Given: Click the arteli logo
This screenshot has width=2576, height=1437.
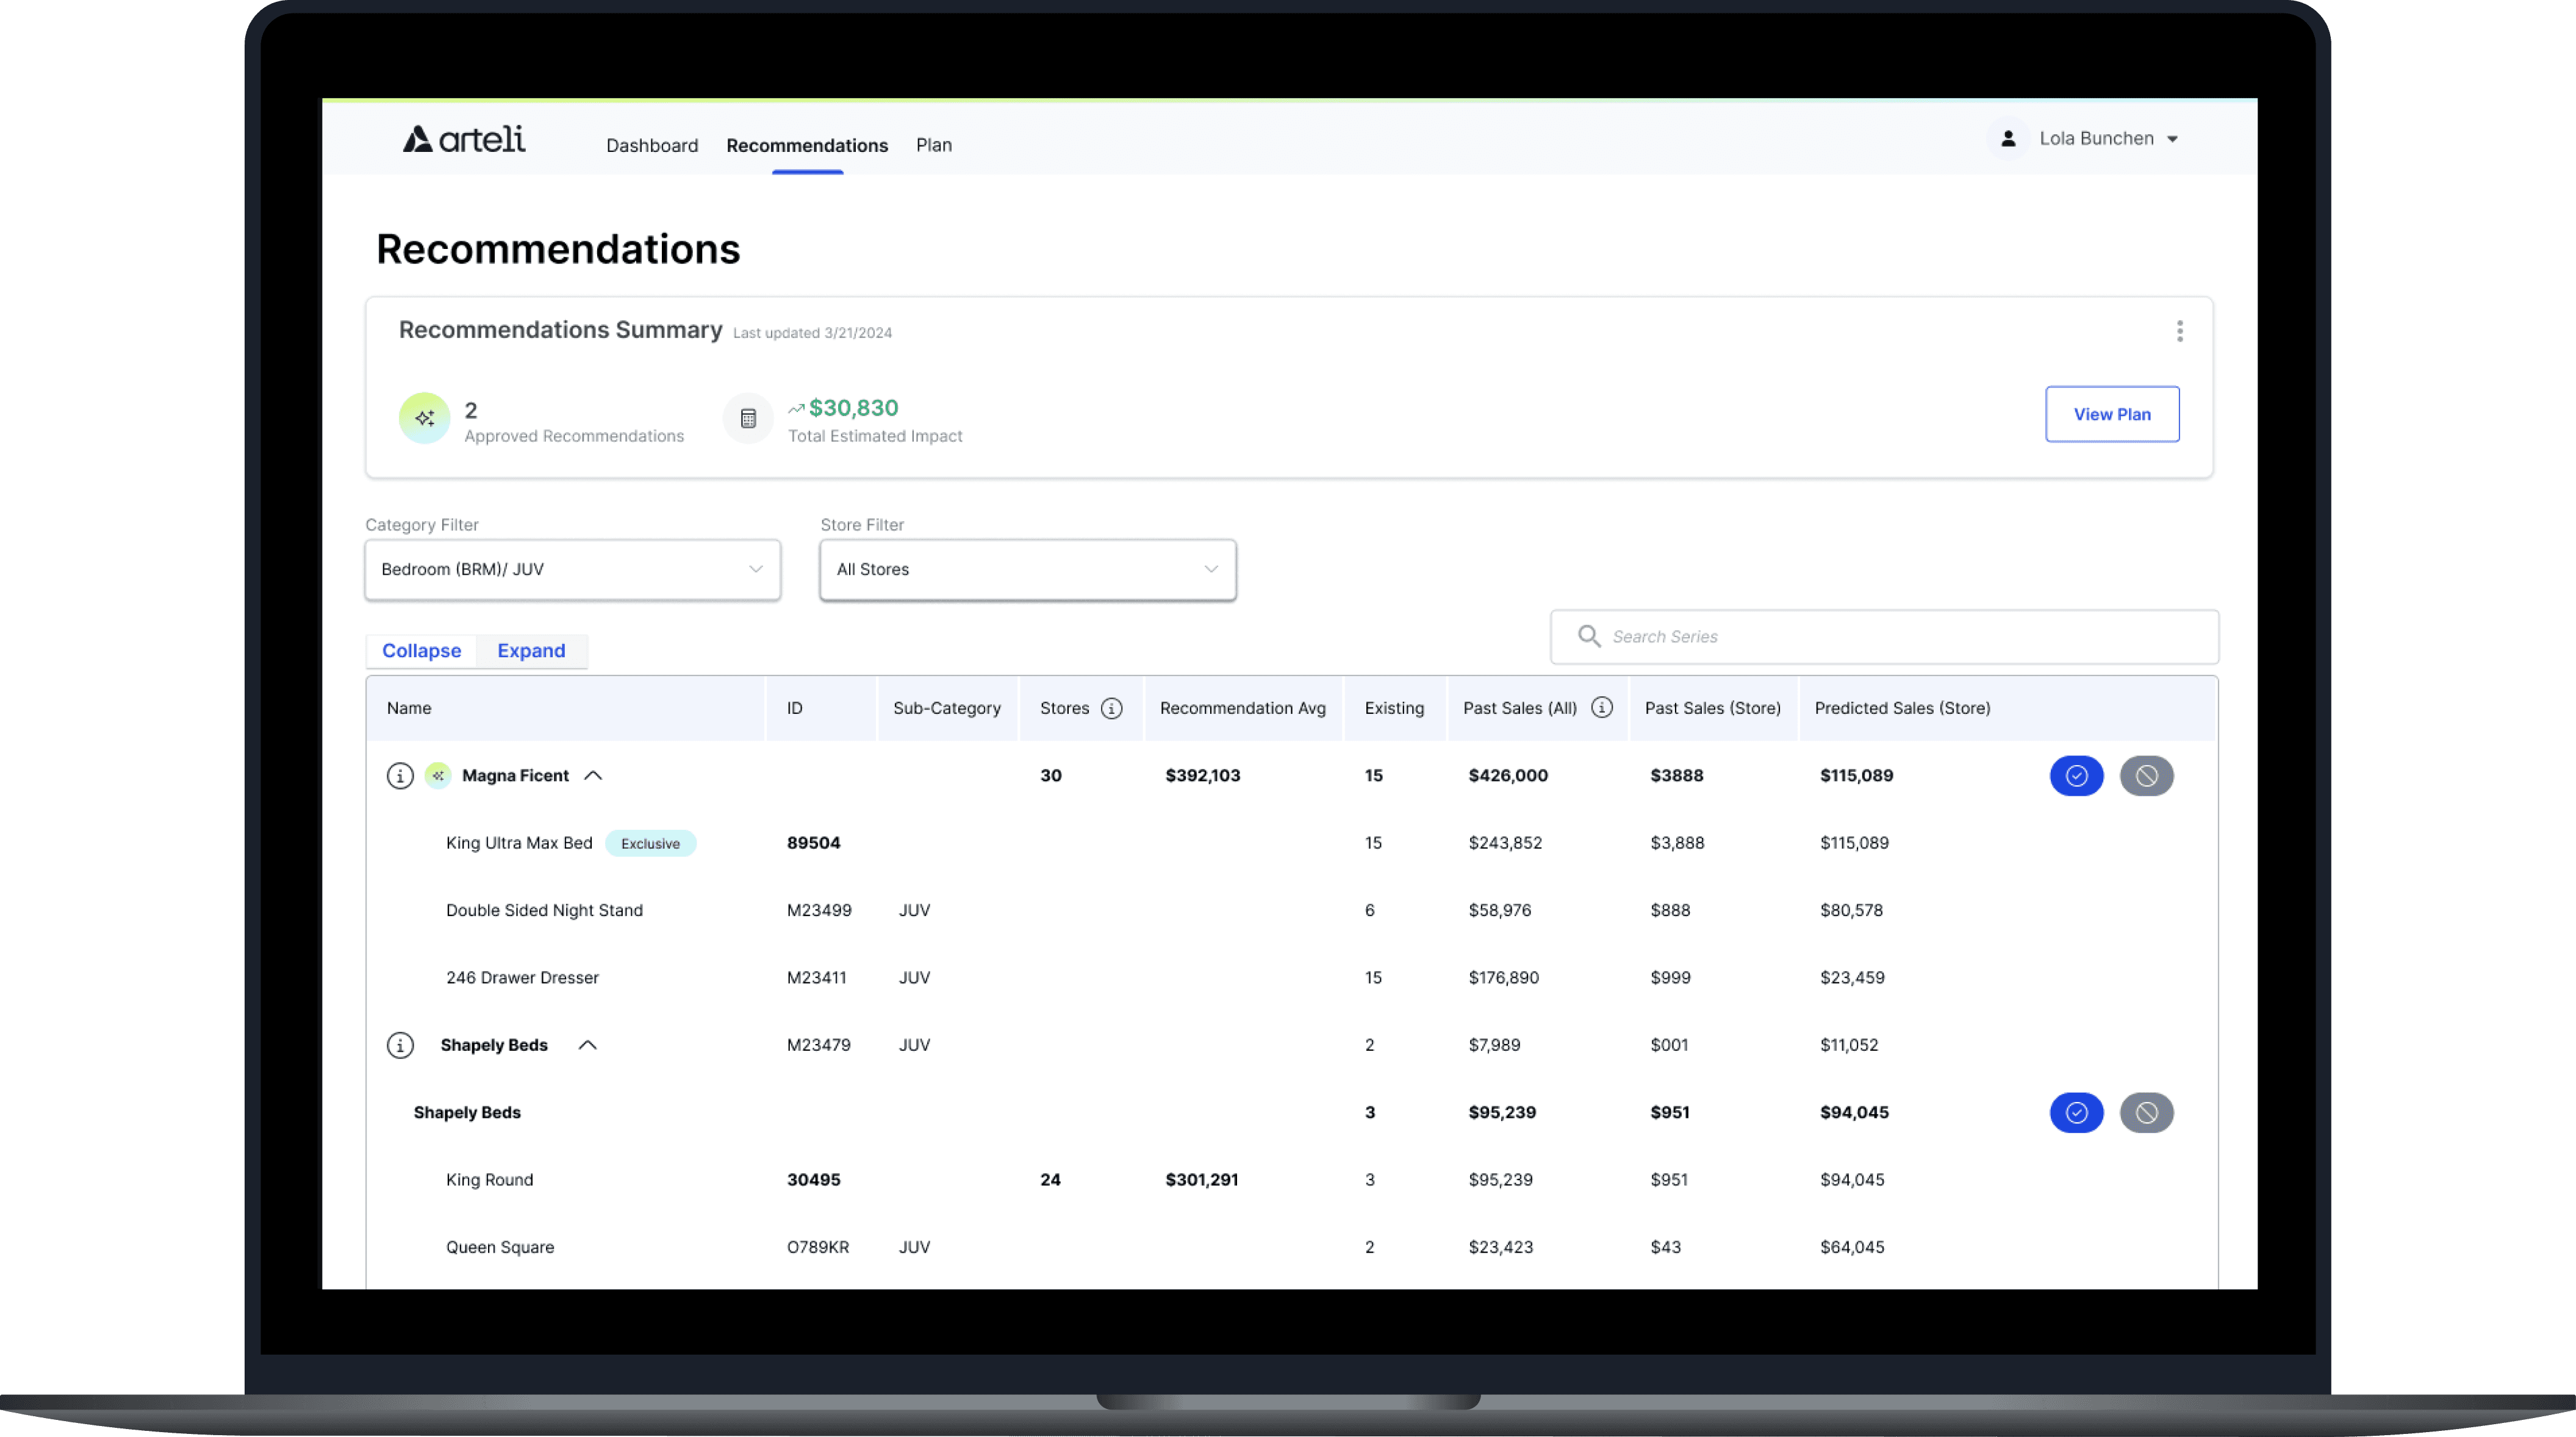Looking at the screenshot, I should 464,139.
